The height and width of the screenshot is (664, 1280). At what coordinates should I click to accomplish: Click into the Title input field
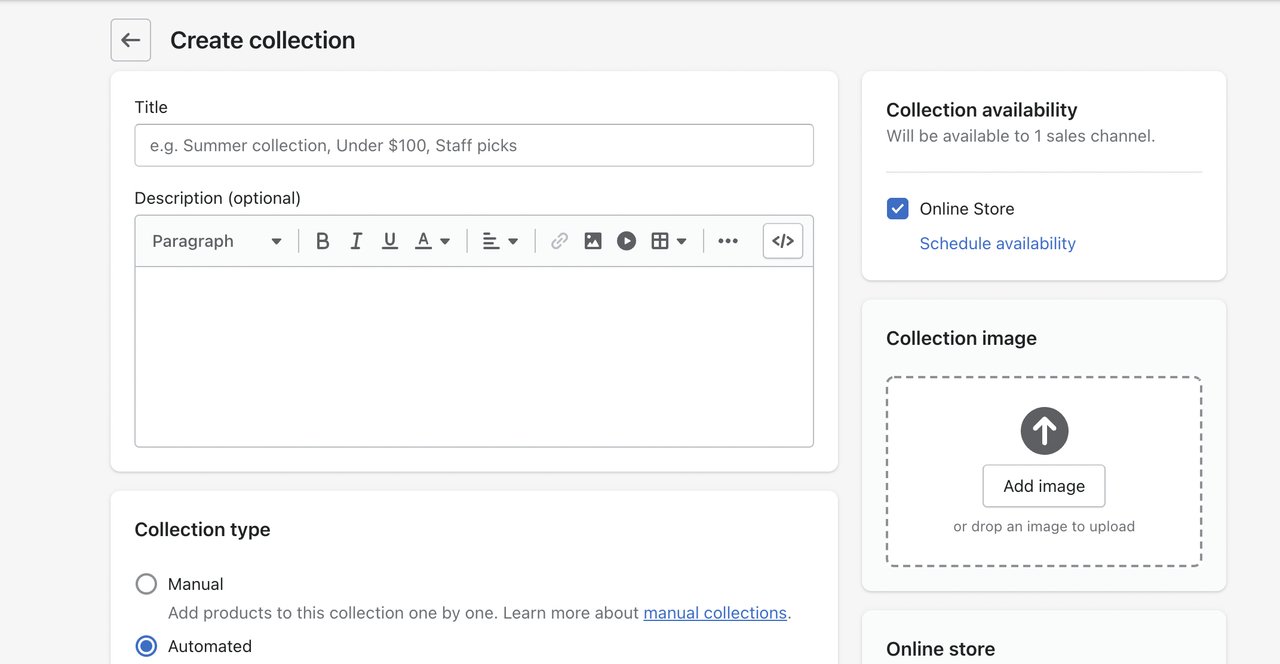(474, 145)
